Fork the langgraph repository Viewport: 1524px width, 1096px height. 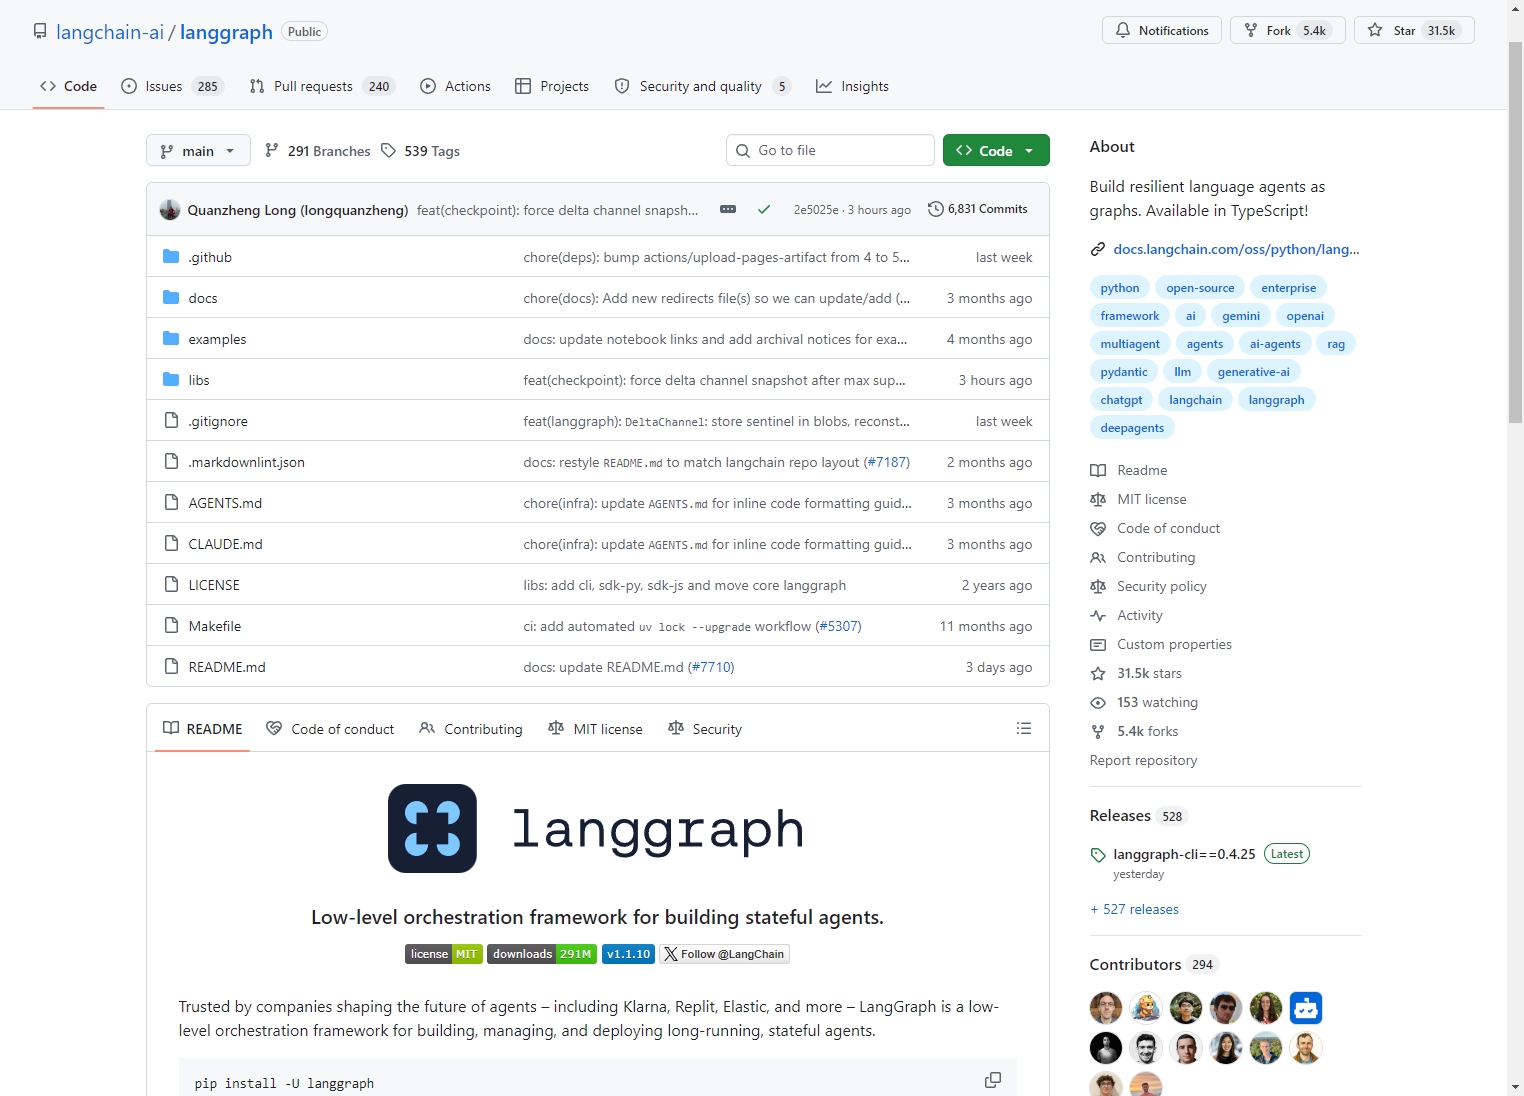1287,30
